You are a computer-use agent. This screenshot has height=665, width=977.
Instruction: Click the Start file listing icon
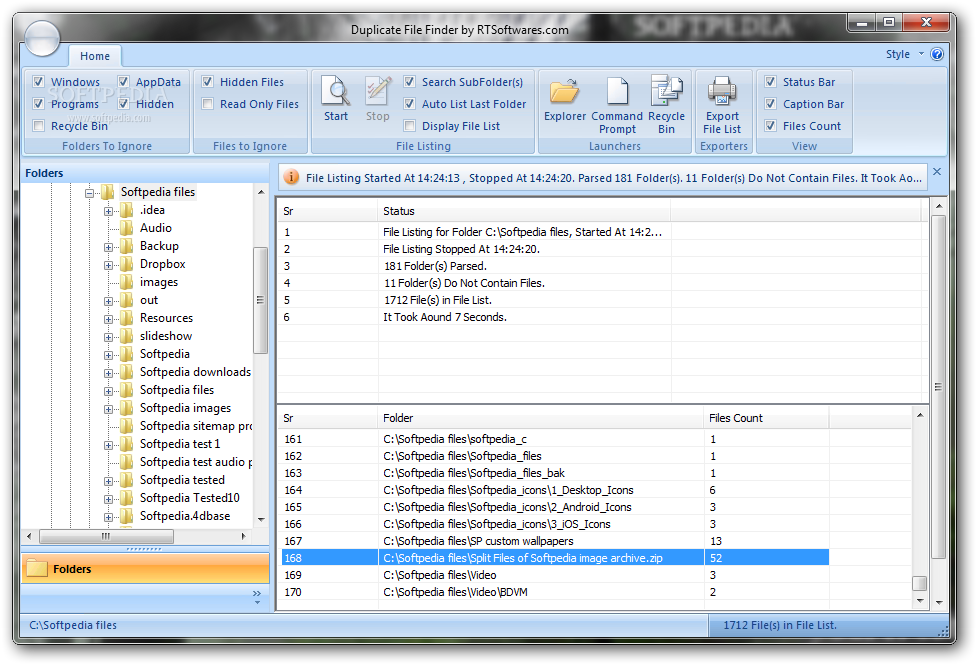[336, 90]
